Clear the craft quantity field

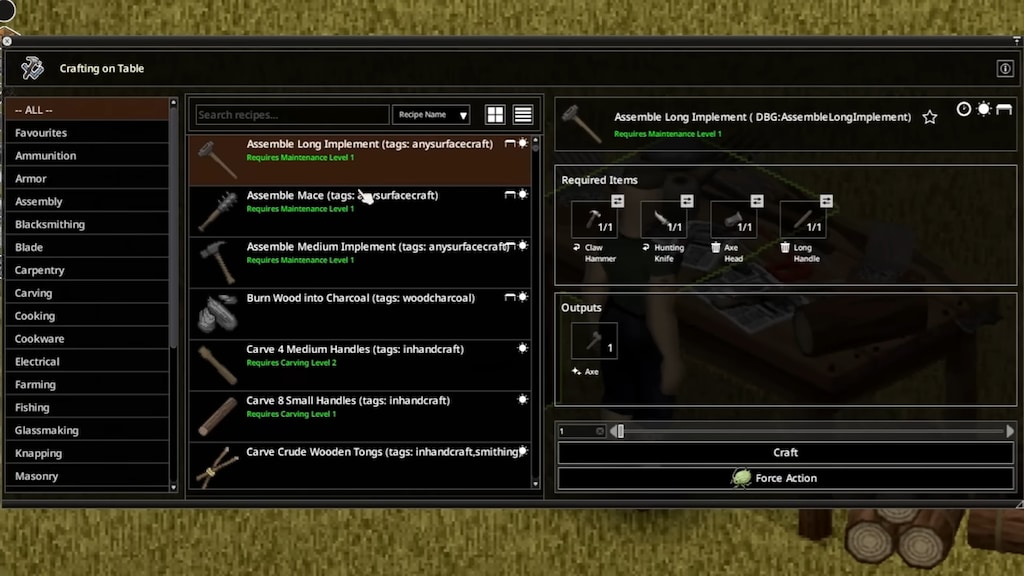tap(600, 431)
